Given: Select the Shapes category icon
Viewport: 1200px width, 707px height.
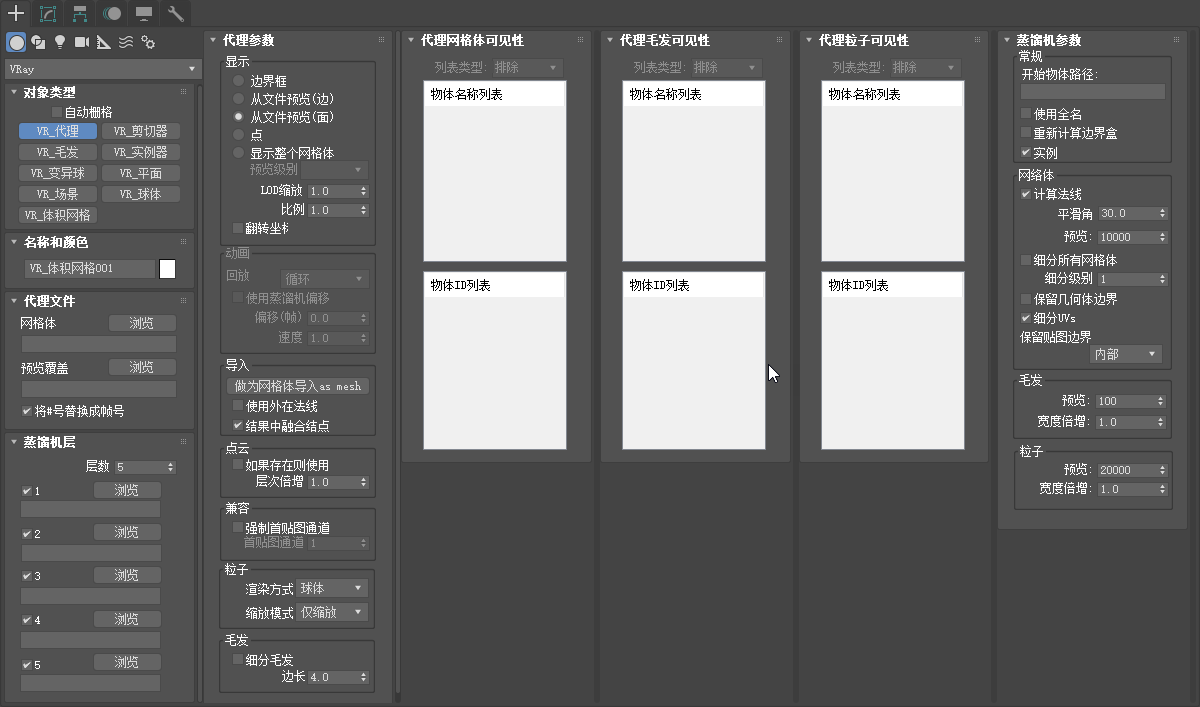Looking at the screenshot, I should (x=38, y=42).
